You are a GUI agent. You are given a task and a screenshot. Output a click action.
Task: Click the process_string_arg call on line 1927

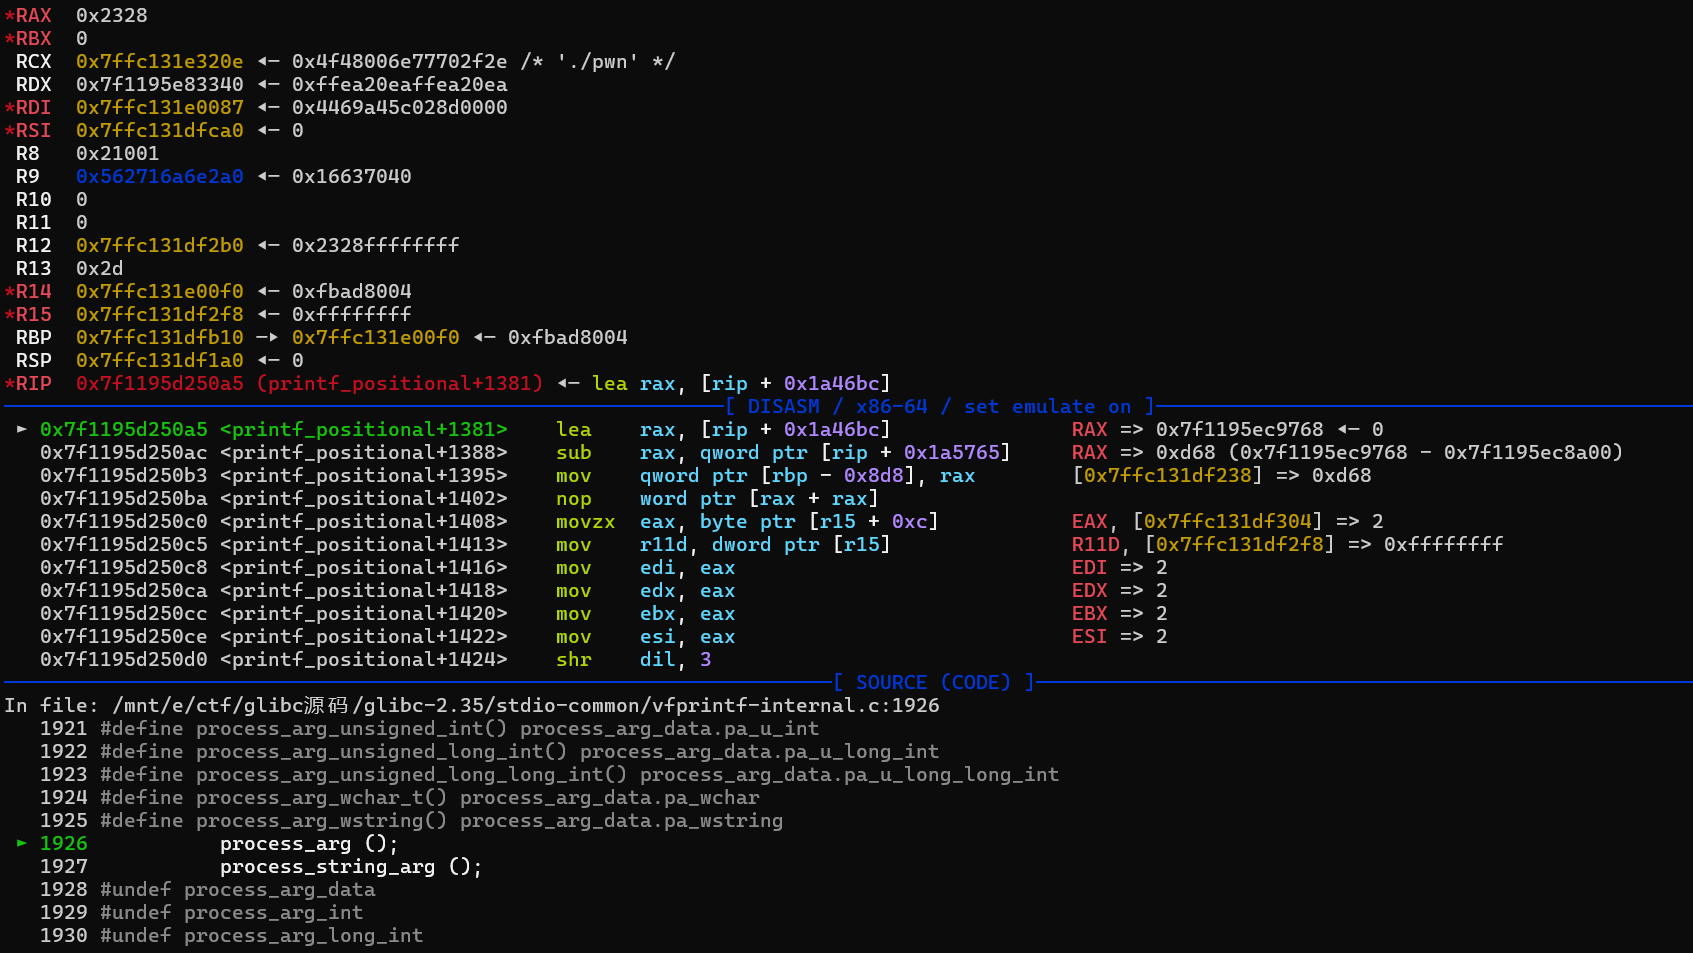pyautogui.click(x=350, y=867)
